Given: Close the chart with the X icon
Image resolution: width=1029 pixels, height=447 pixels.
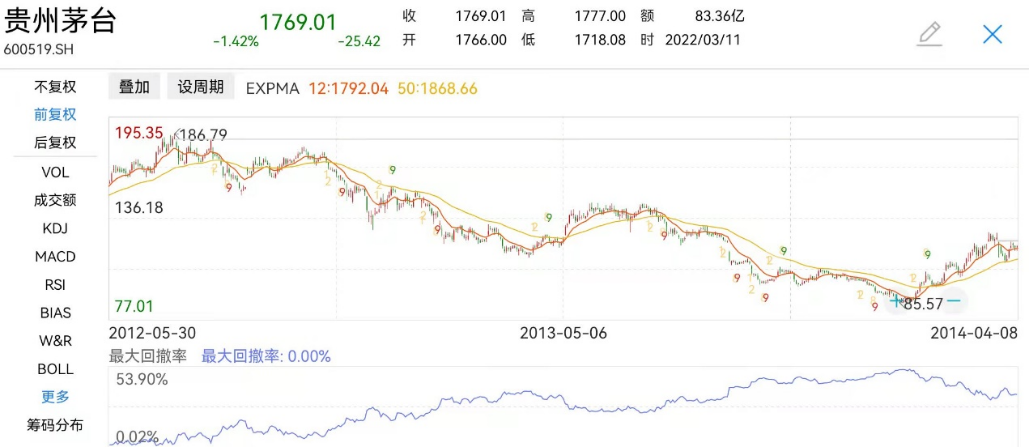Looking at the screenshot, I should 992,34.
